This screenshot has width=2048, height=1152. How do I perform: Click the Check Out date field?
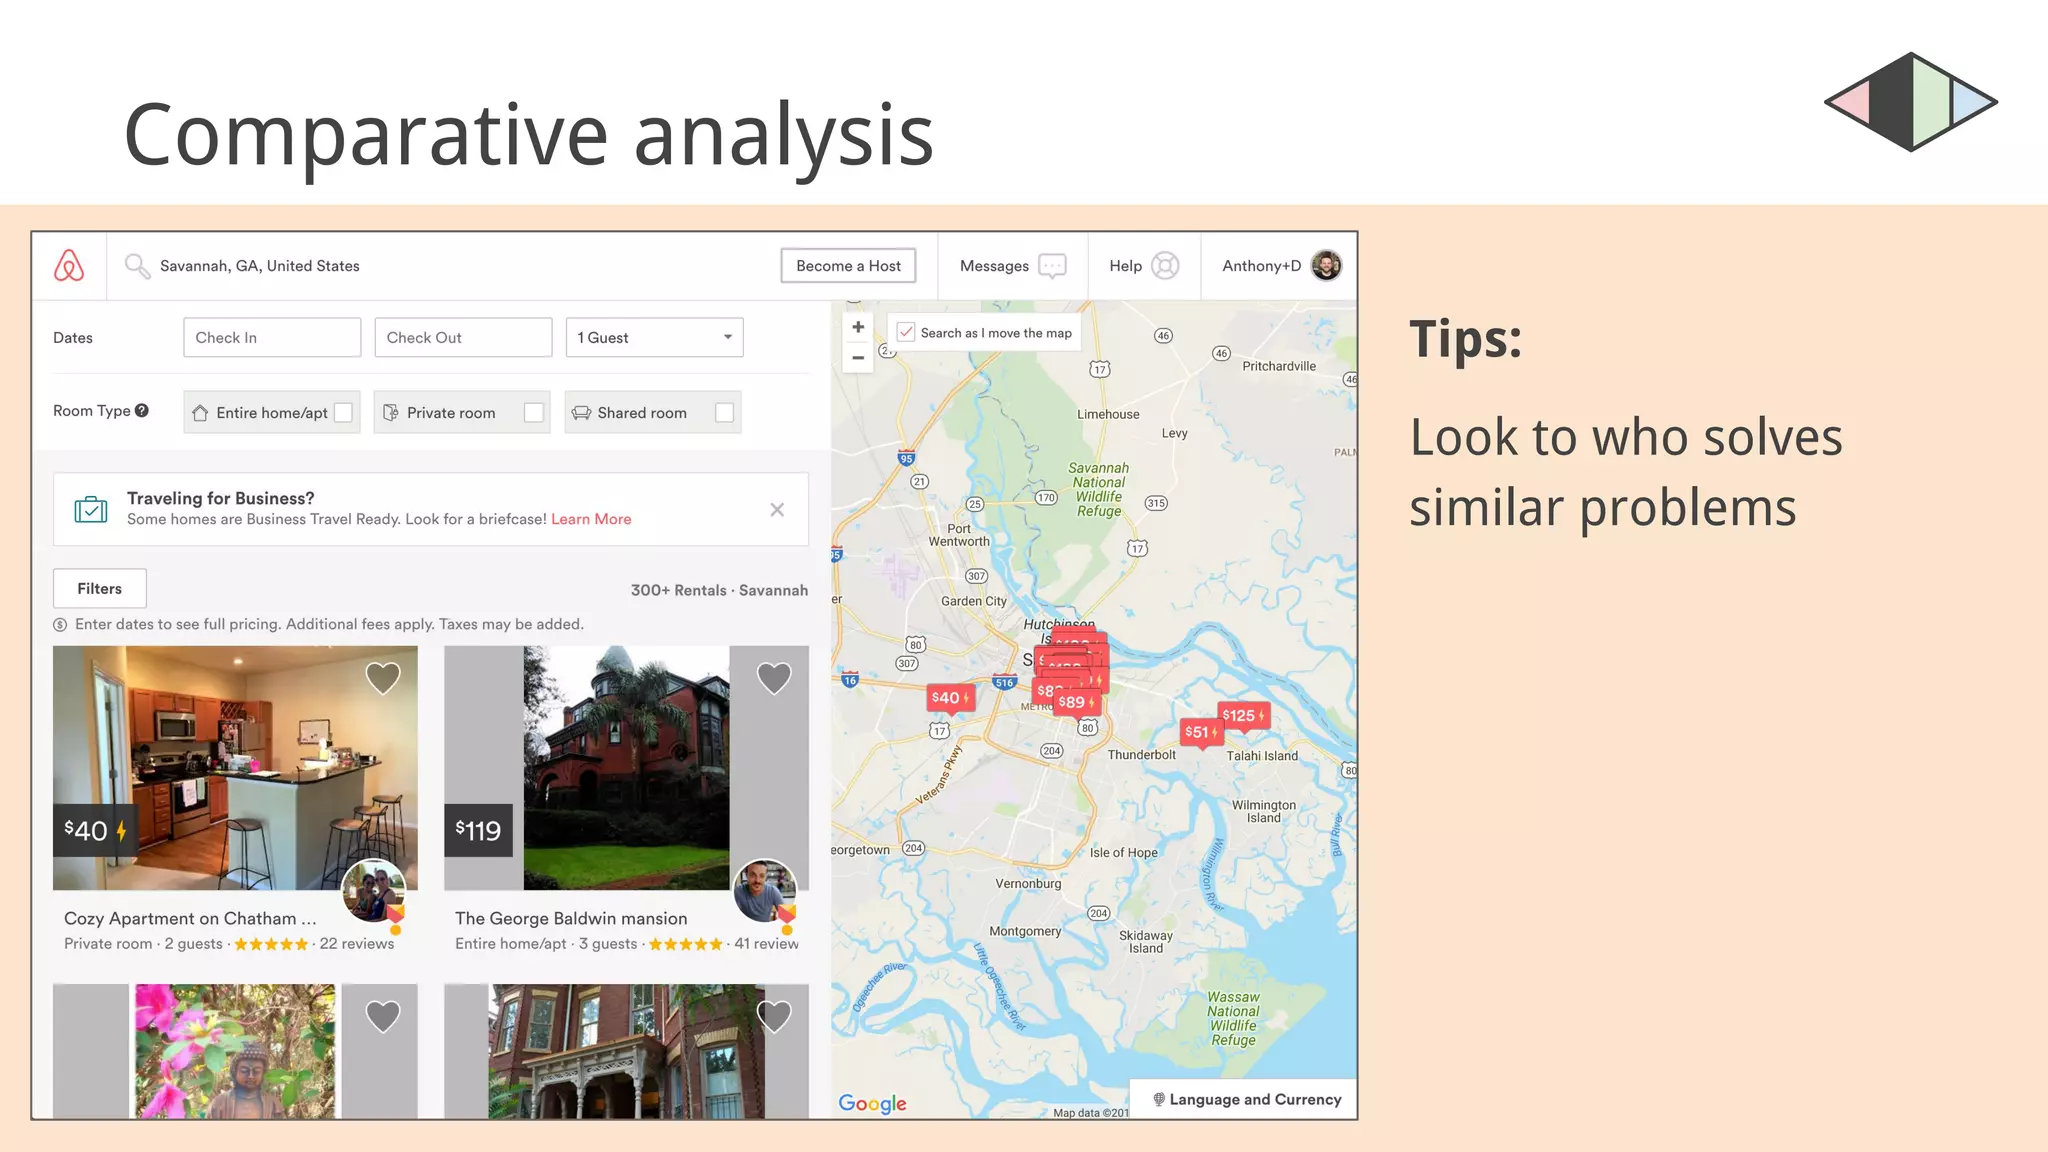point(463,337)
